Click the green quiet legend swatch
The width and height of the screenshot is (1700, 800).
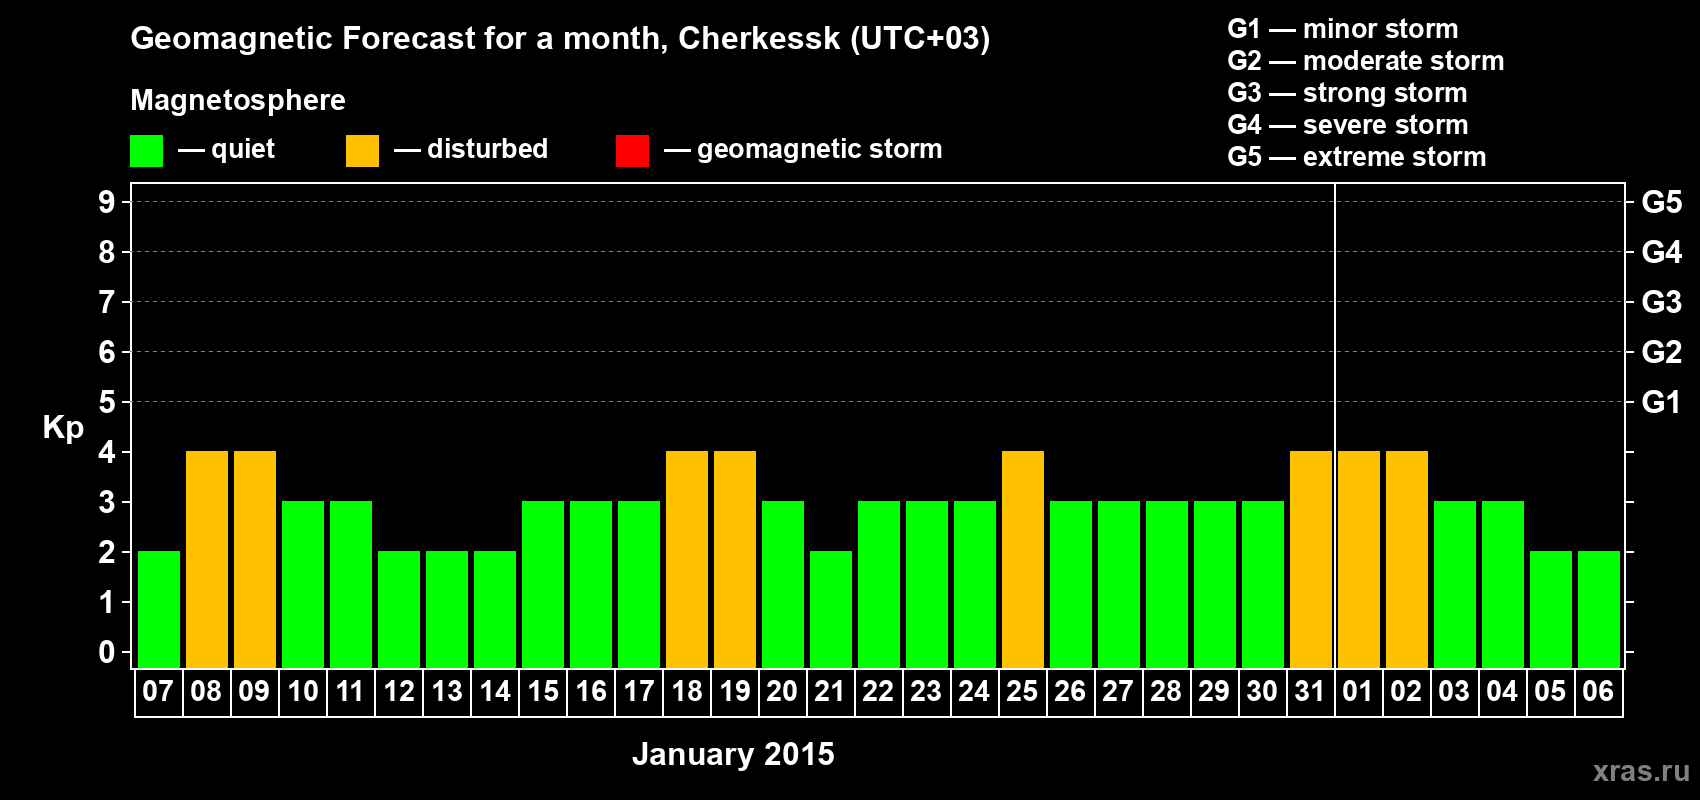tap(146, 151)
